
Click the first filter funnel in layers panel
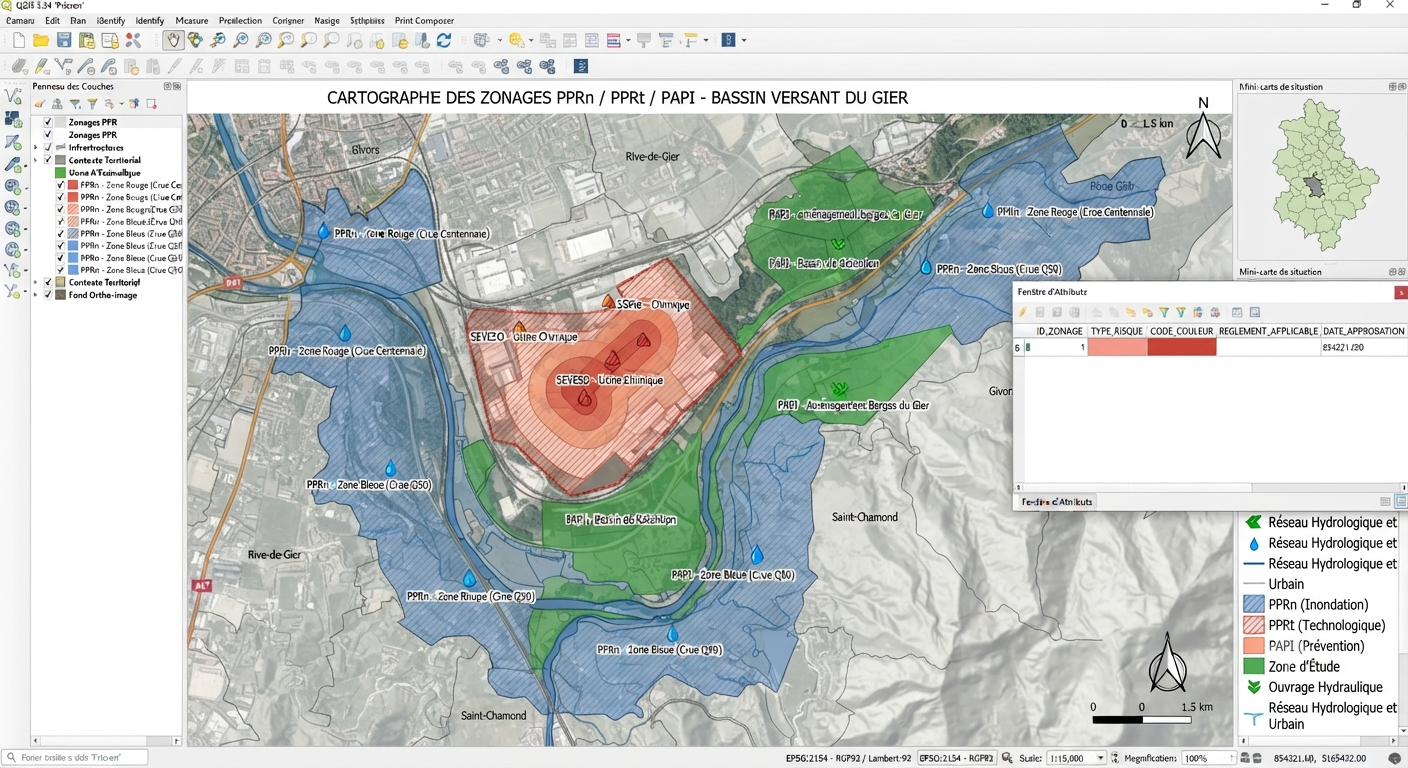(76, 103)
